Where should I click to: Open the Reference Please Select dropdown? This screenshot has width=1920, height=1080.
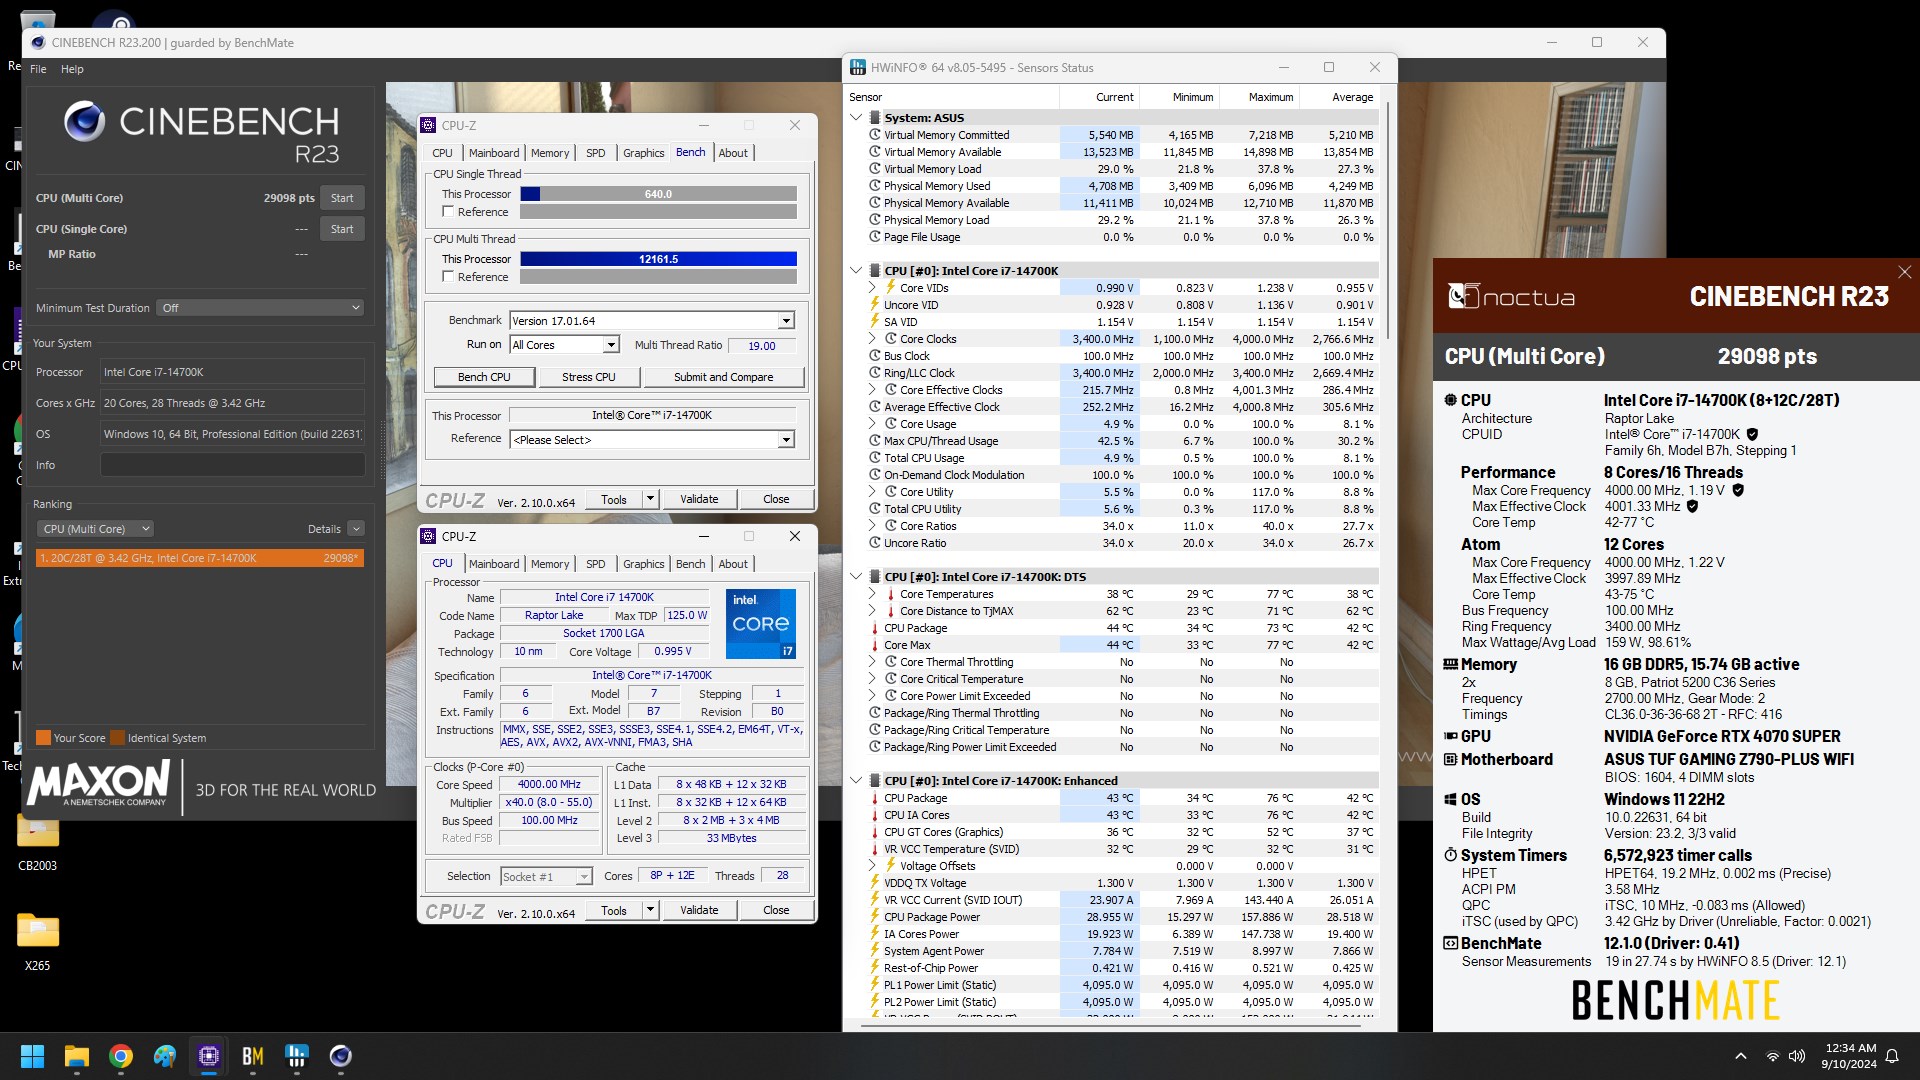786,440
